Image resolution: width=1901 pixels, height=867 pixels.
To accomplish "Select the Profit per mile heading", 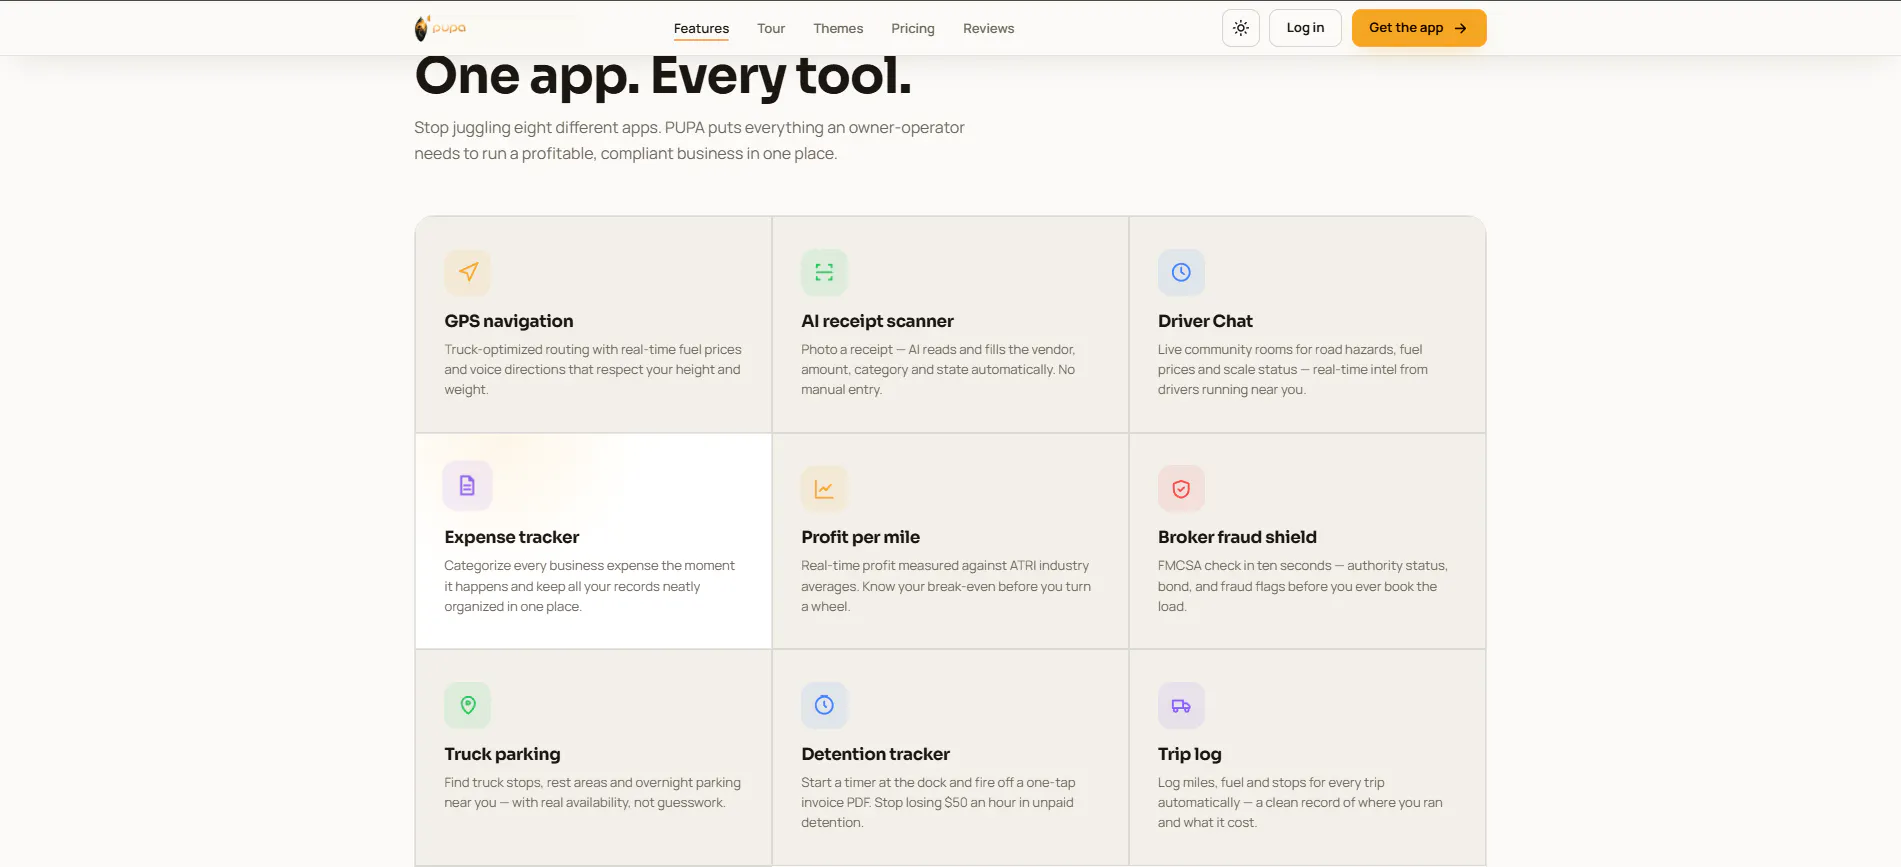I will [860, 537].
